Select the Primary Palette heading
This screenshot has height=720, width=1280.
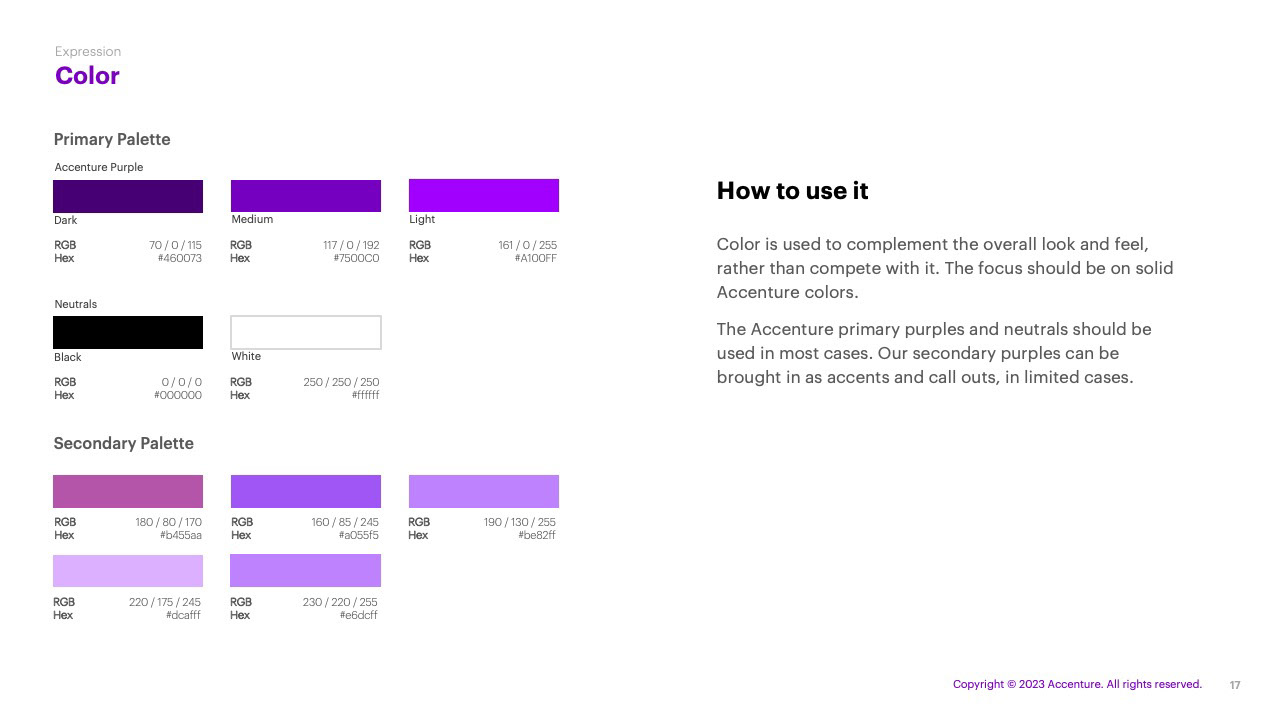[x=112, y=139]
